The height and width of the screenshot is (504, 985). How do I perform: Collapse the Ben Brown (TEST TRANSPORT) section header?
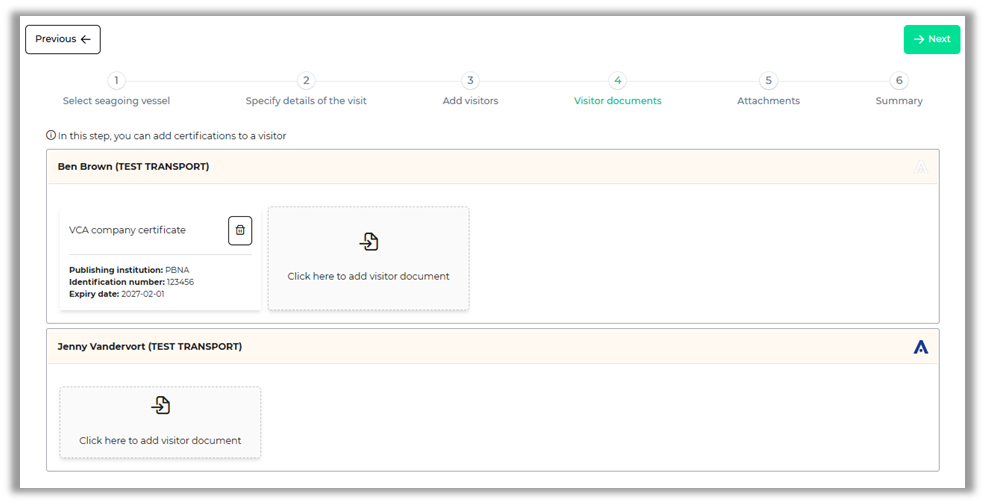133,167
